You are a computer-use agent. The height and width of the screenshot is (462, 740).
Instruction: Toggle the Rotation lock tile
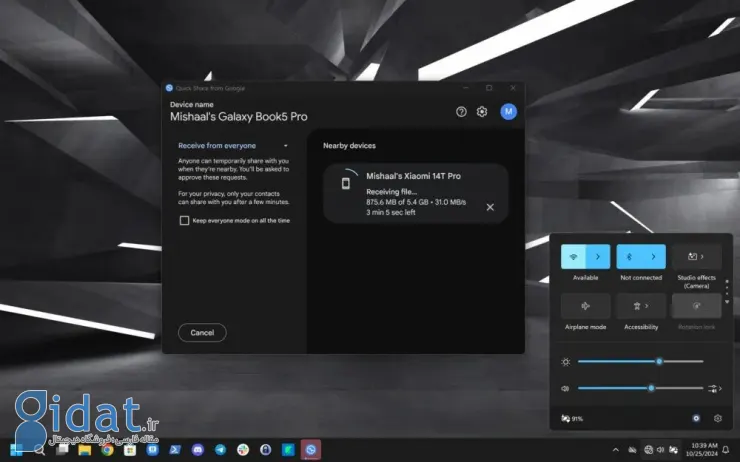[697, 306]
